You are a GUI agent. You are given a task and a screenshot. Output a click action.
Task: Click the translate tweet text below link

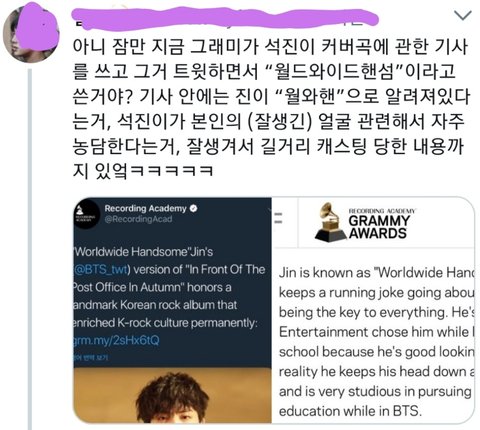point(91,357)
